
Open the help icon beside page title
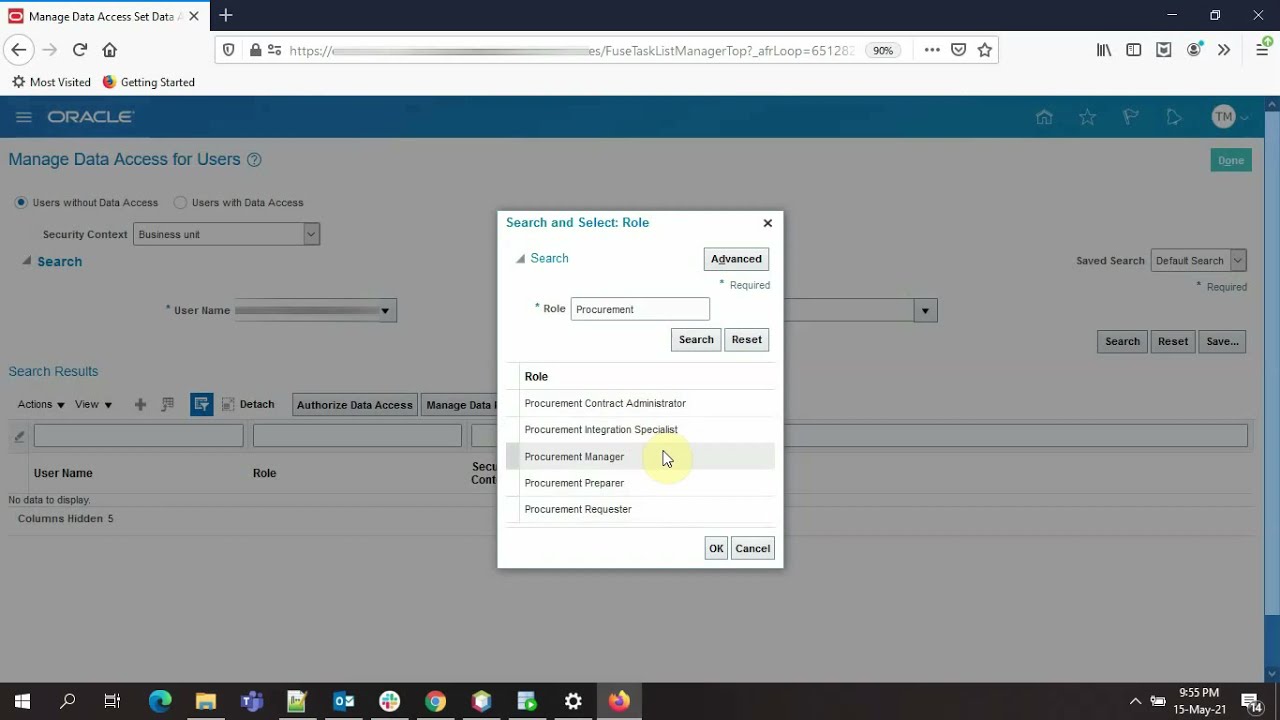(x=254, y=160)
